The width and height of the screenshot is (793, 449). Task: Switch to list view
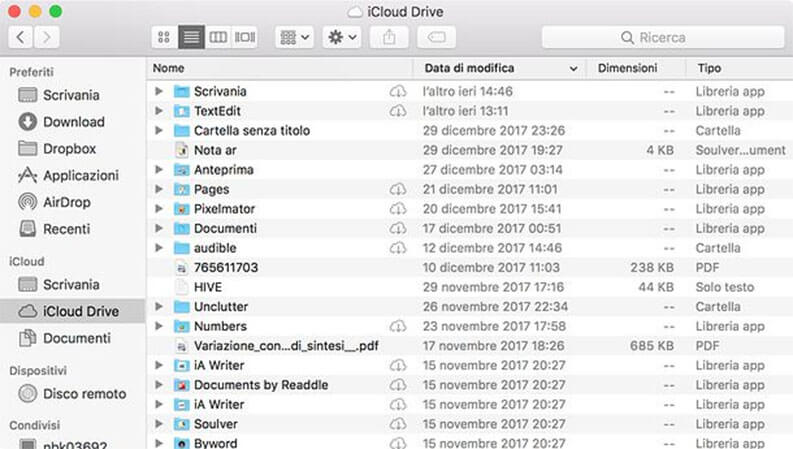(191, 37)
